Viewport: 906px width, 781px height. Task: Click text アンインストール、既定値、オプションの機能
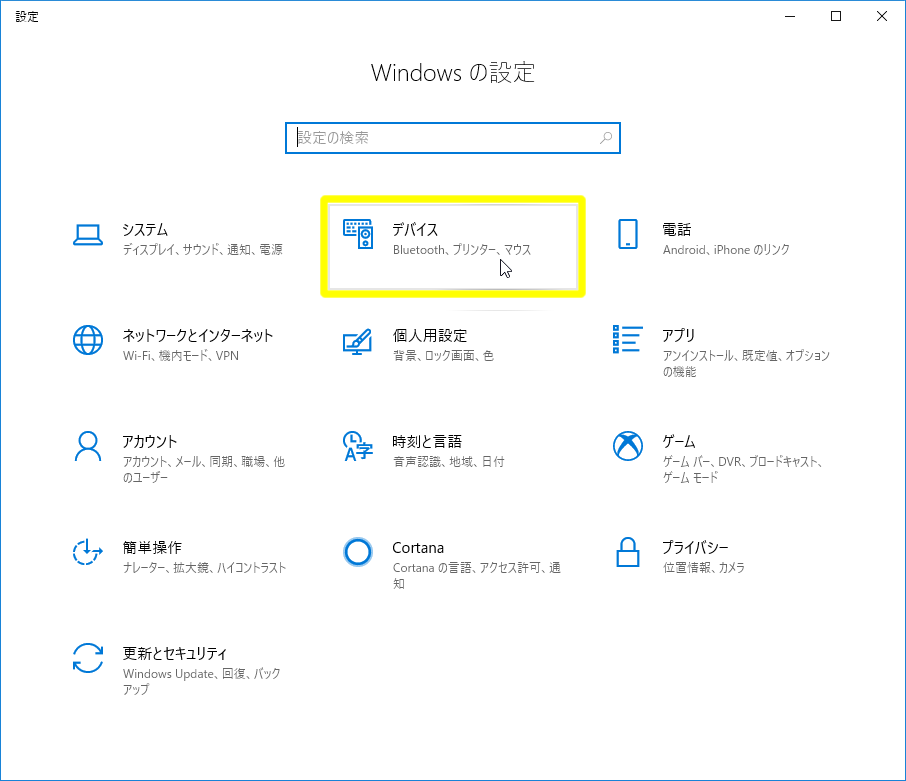747,363
